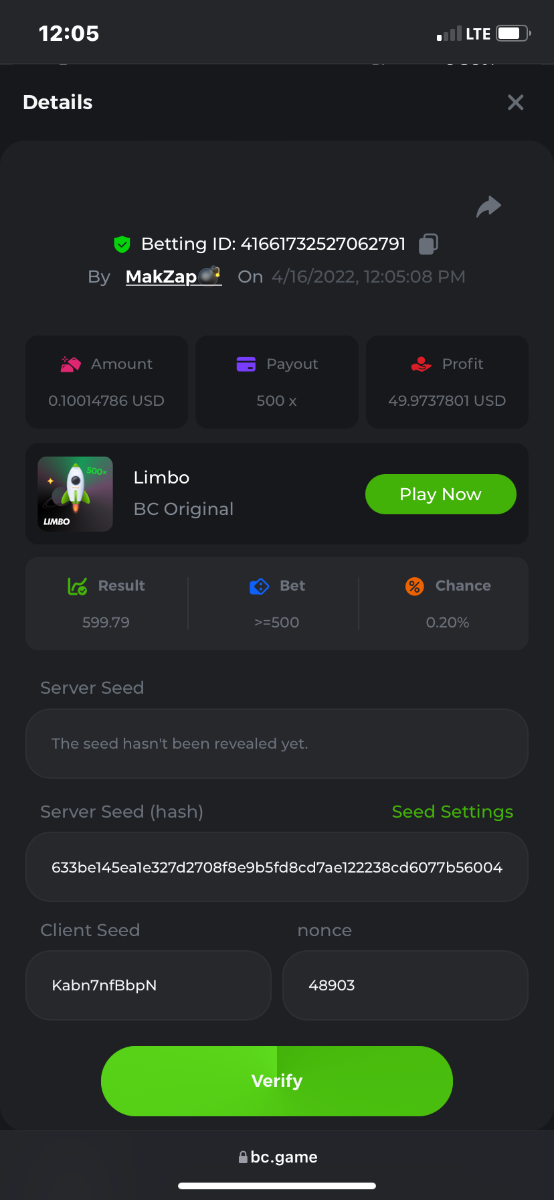Tap the Play Now button
The height and width of the screenshot is (1200, 554).
click(x=441, y=494)
